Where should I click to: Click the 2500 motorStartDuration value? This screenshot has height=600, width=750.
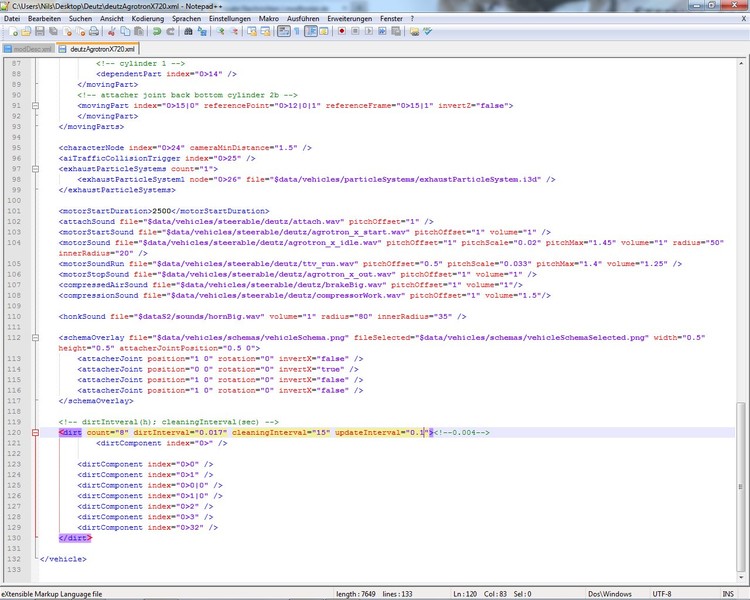point(161,211)
